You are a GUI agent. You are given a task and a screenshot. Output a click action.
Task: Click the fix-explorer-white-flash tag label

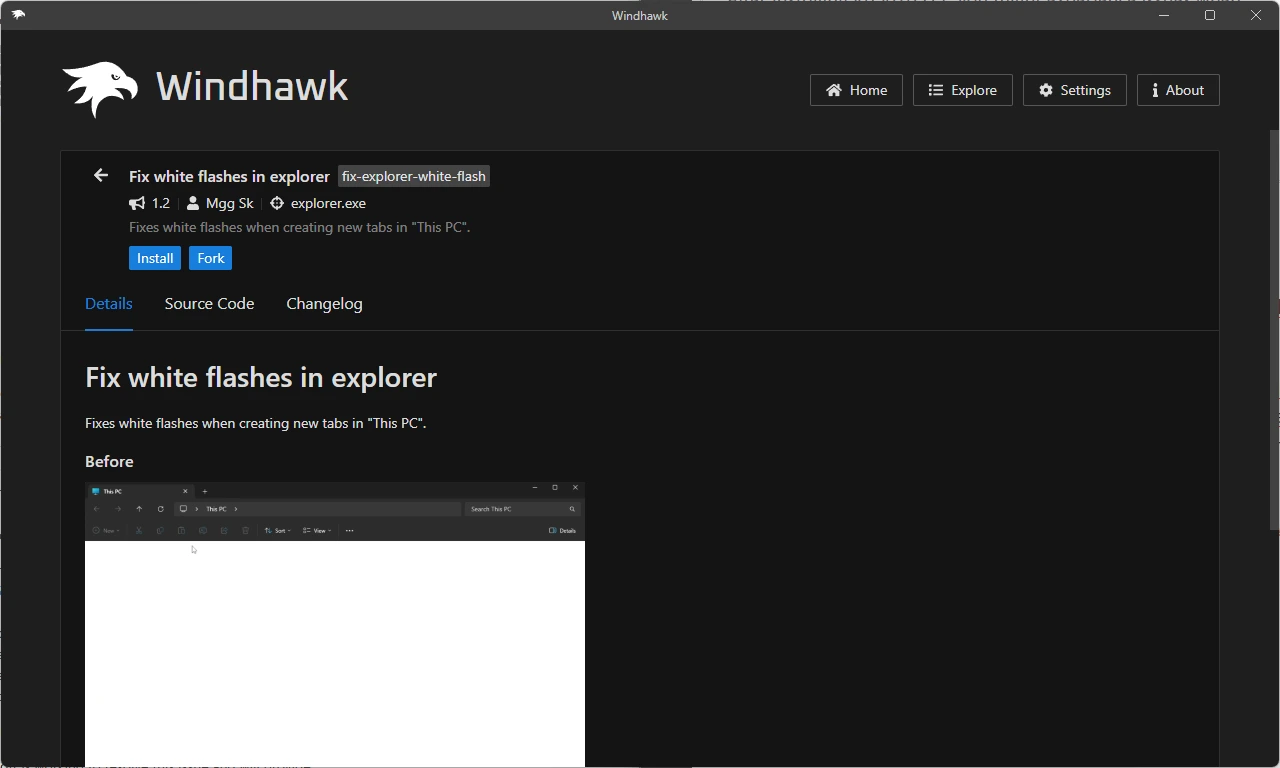pyautogui.click(x=413, y=176)
